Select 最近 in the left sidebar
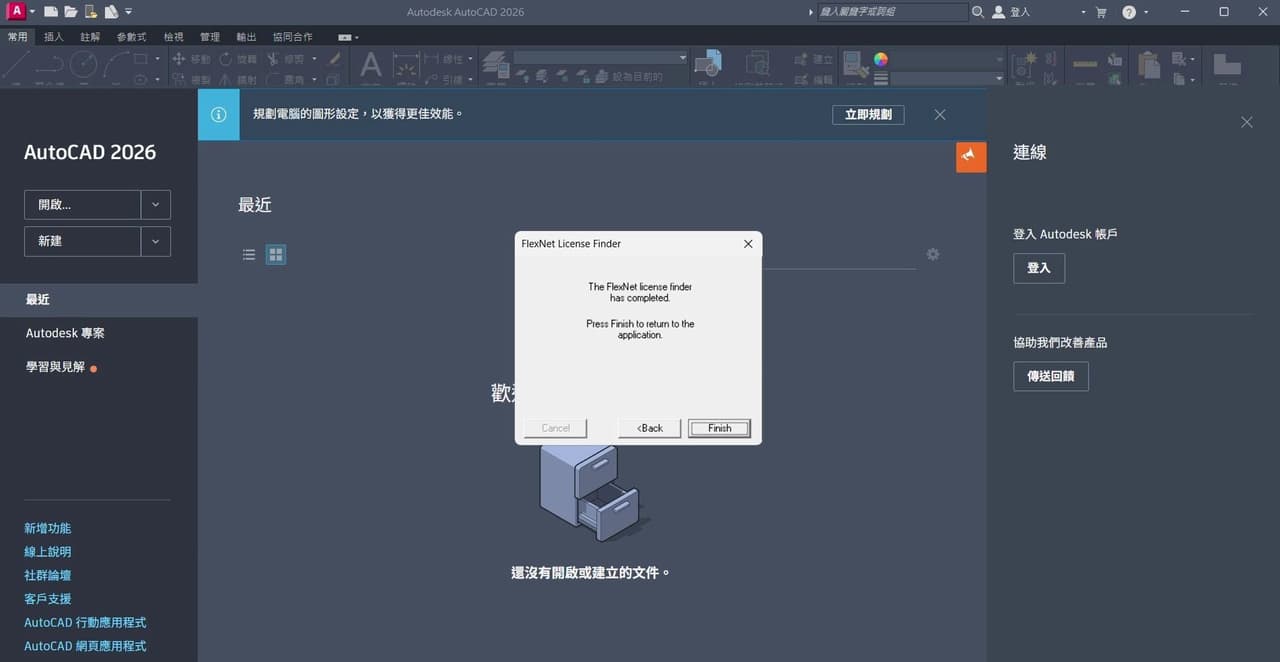The height and width of the screenshot is (662, 1280). (x=99, y=299)
